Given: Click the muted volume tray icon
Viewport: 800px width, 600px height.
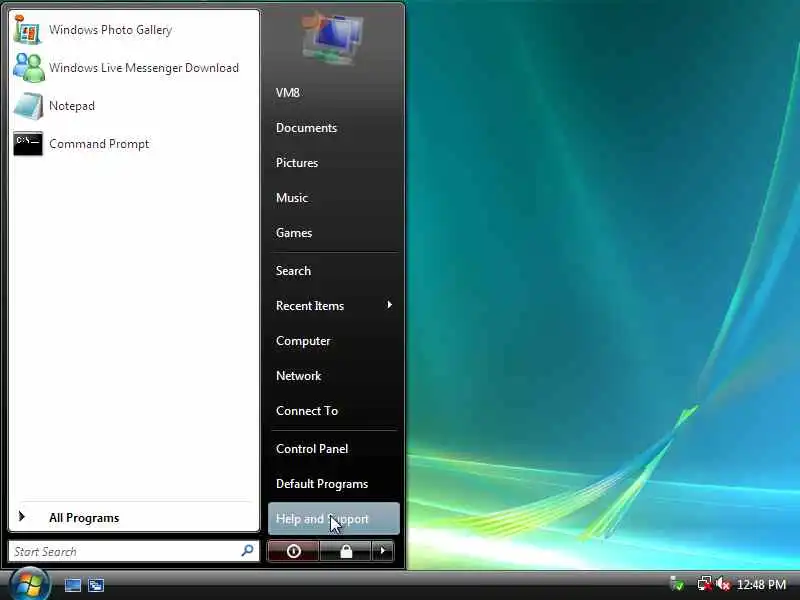Looking at the screenshot, I should click(x=723, y=584).
